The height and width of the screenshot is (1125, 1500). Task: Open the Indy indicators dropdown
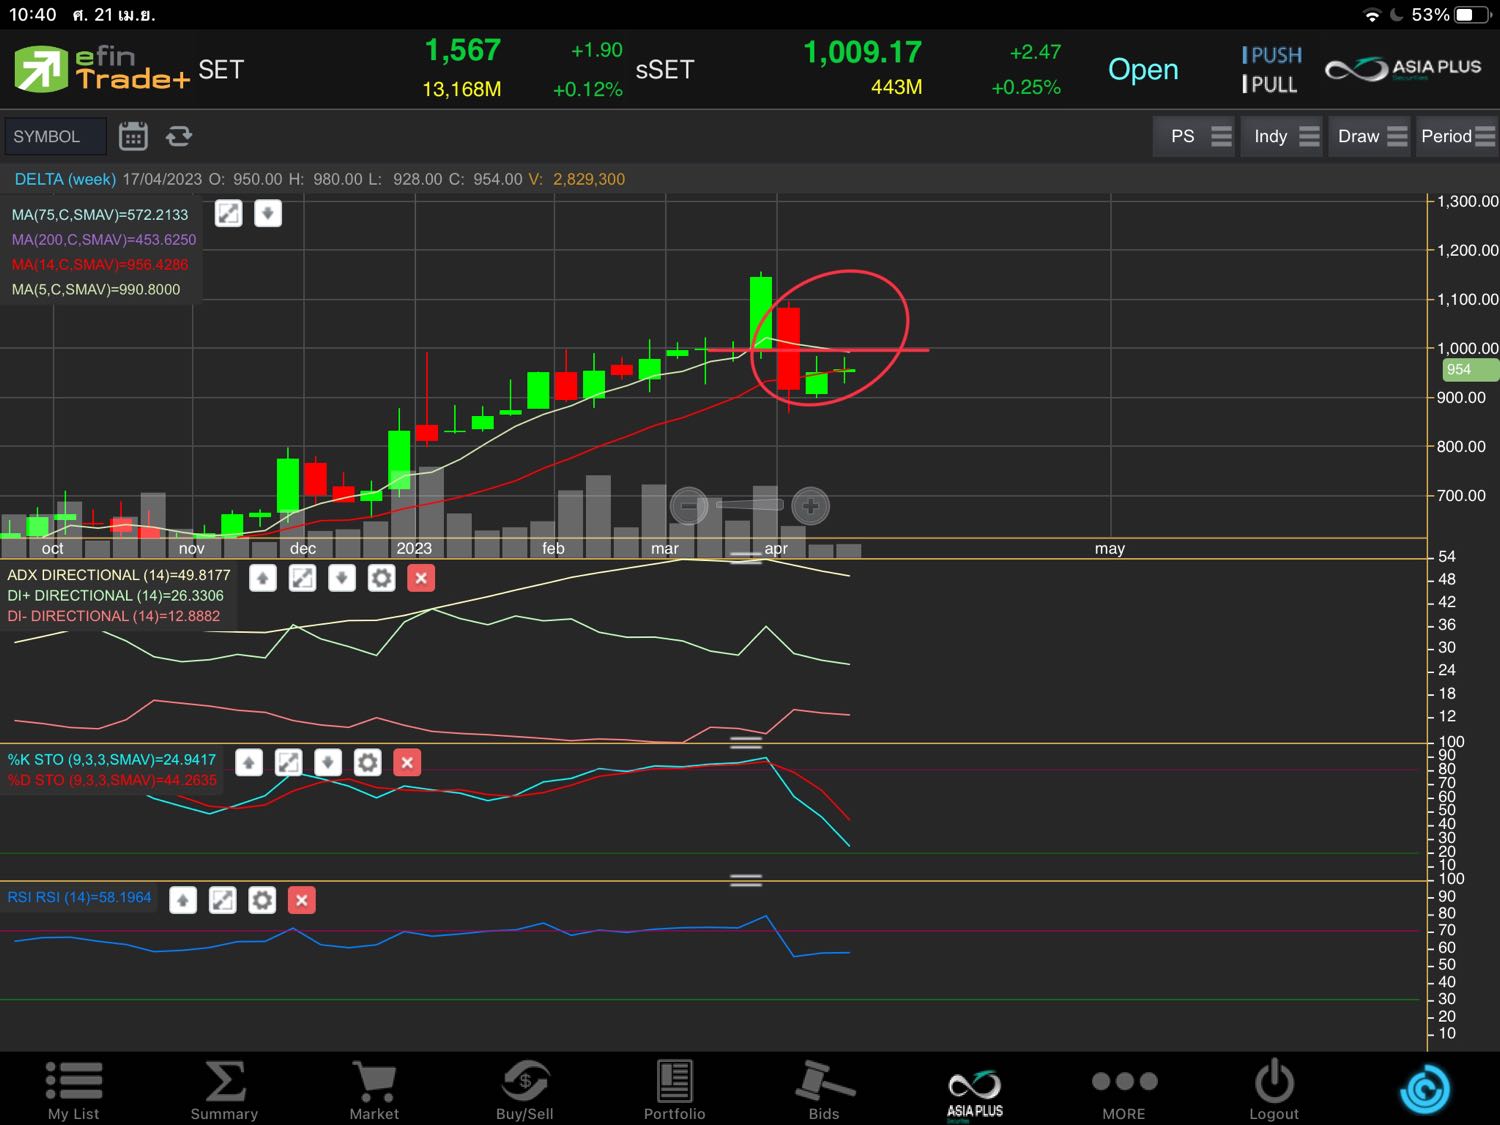[1283, 136]
